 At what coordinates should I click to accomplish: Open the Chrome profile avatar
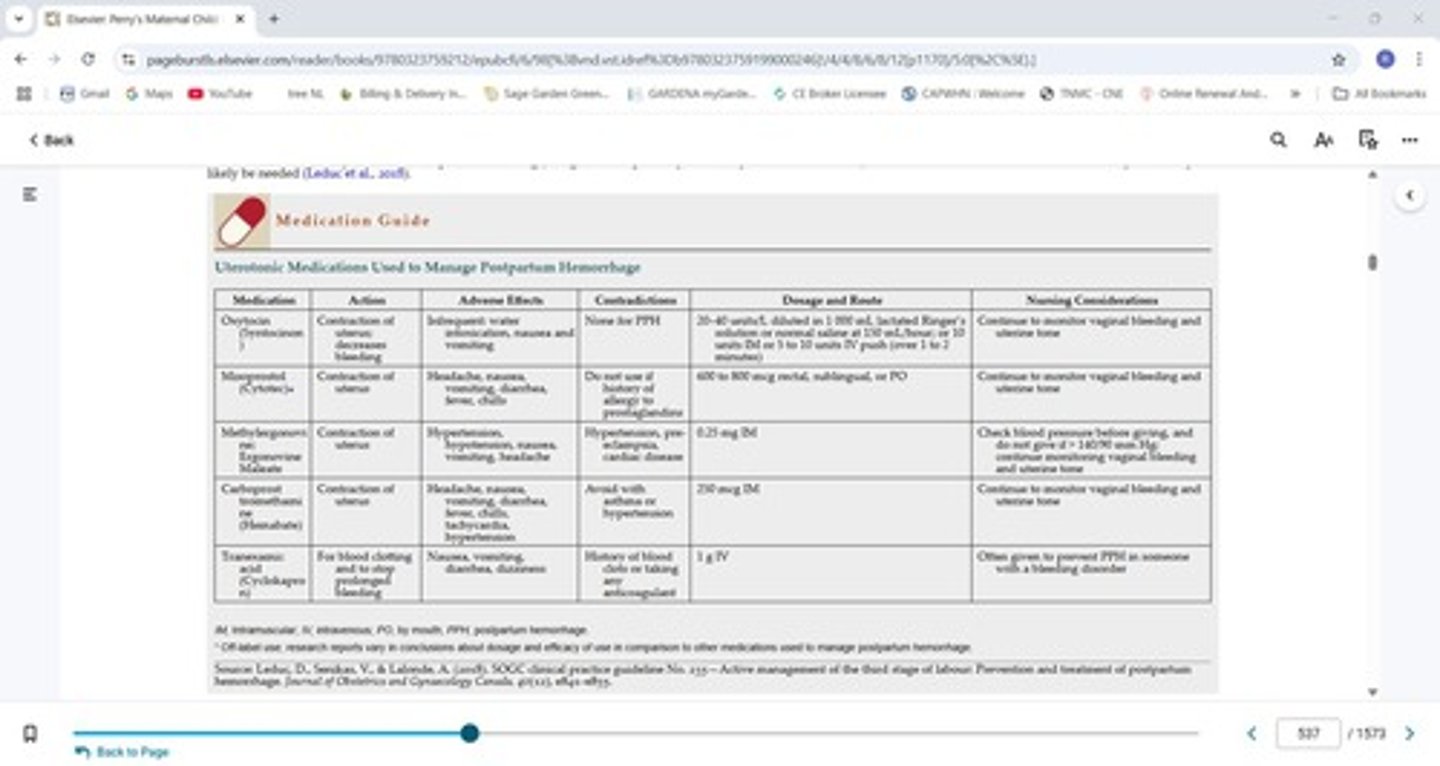tap(1385, 60)
